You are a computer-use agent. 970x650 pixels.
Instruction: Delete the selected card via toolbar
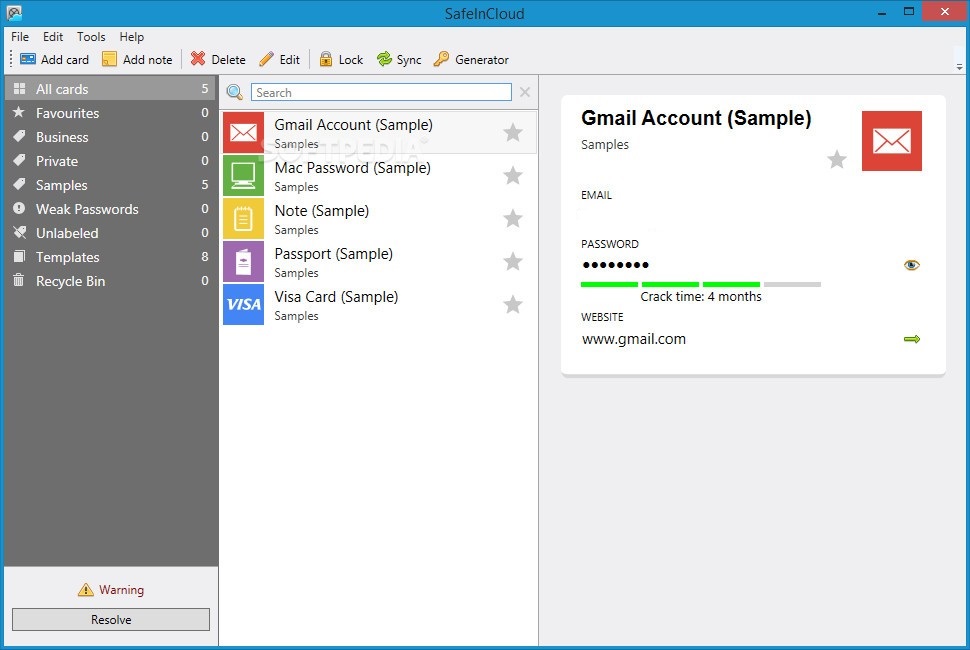point(218,59)
